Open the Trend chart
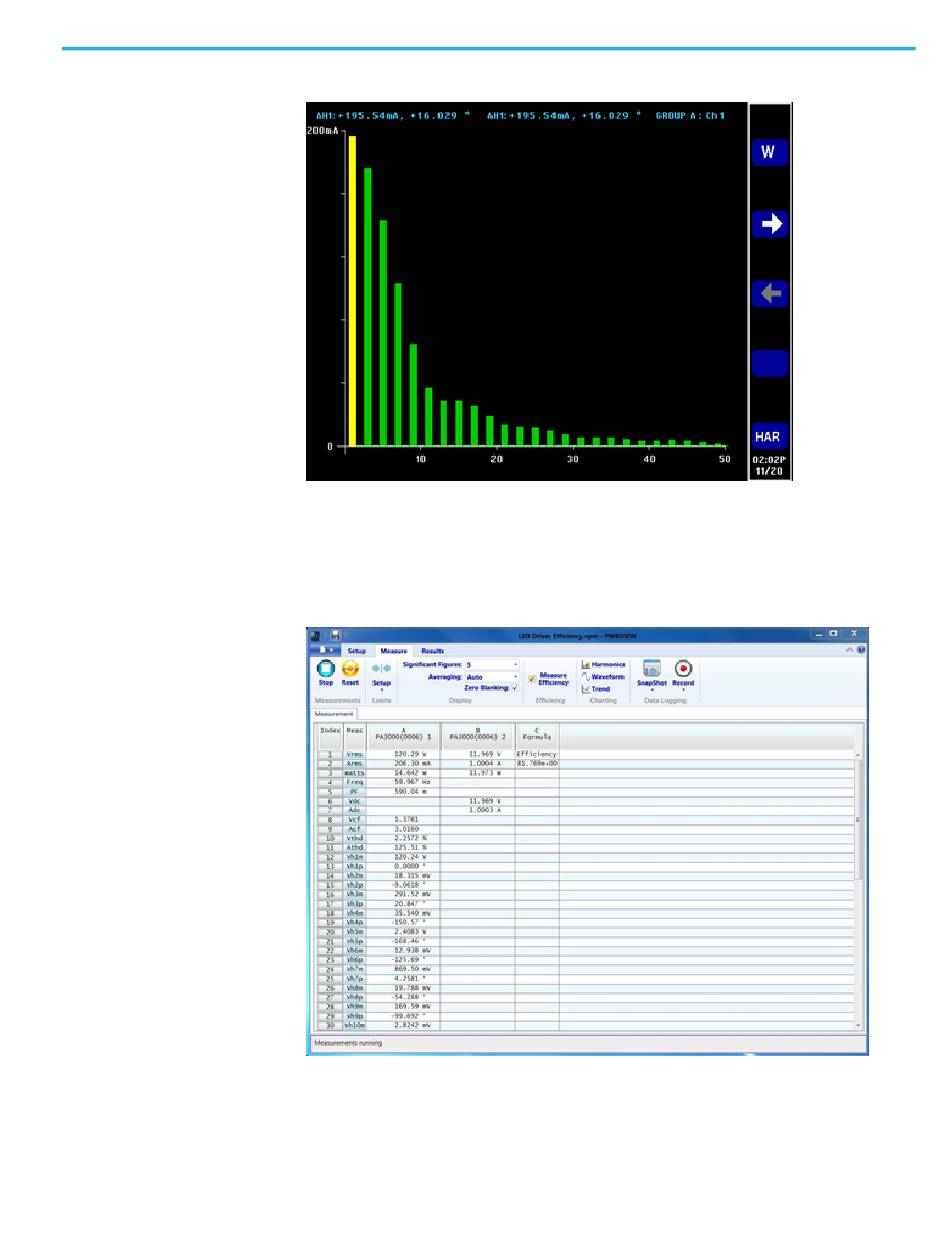The height and width of the screenshot is (1254, 950). (x=596, y=689)
